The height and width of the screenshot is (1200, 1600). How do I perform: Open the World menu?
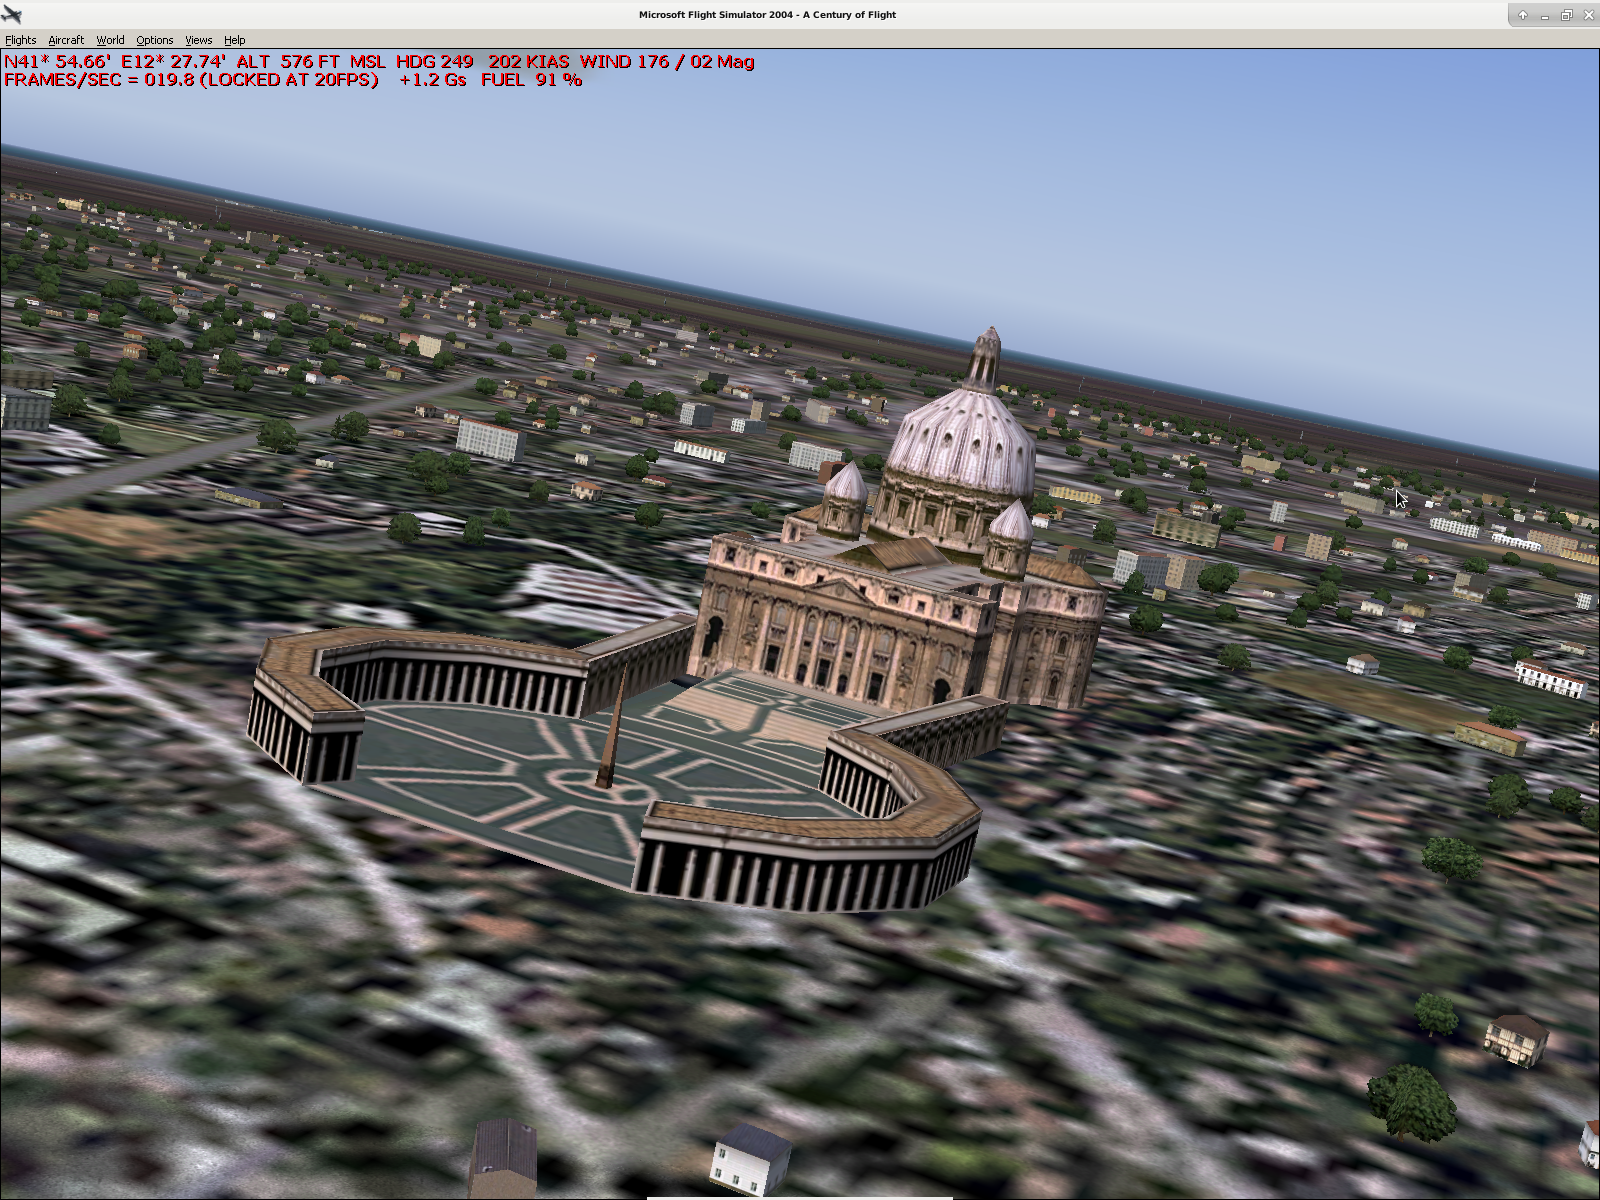(110, 40)
